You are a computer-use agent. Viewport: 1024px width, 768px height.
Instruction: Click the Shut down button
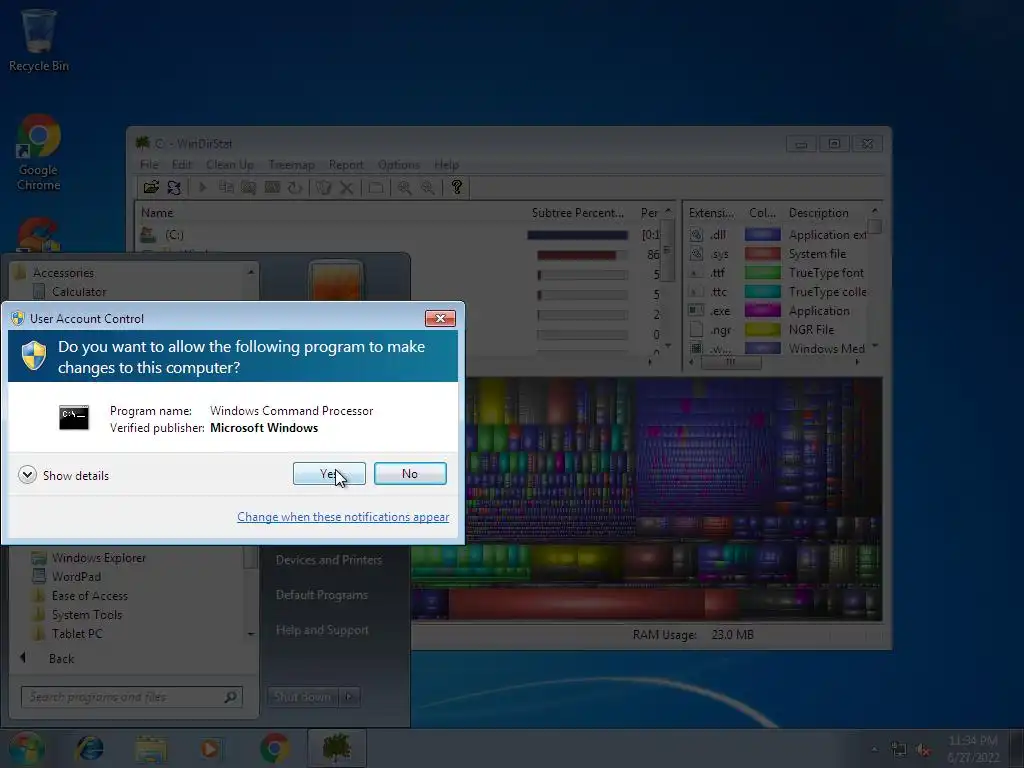[302, 697]
